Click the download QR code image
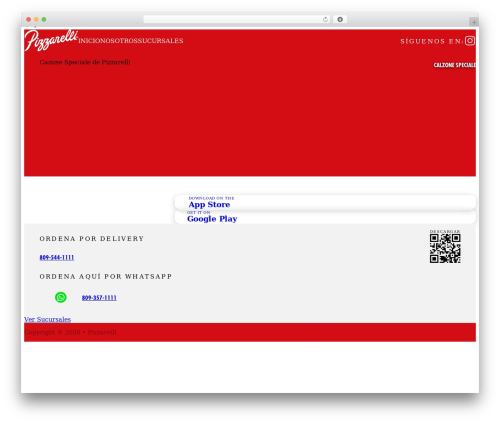The height and width of the screenshot is (423, 500). (x=445, y=248)
